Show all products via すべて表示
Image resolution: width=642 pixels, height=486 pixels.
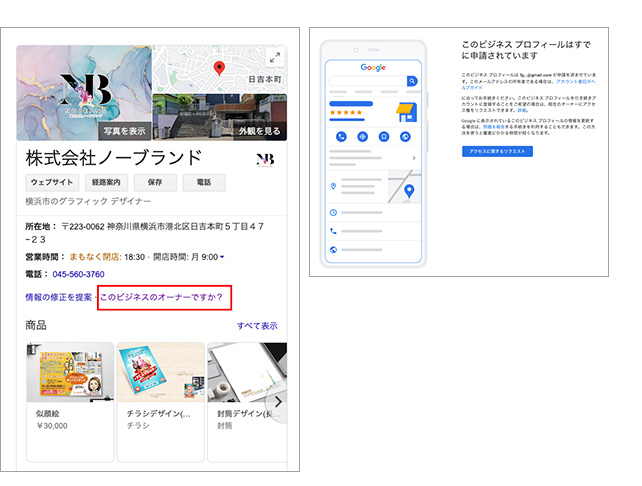(x=257, y=326)
